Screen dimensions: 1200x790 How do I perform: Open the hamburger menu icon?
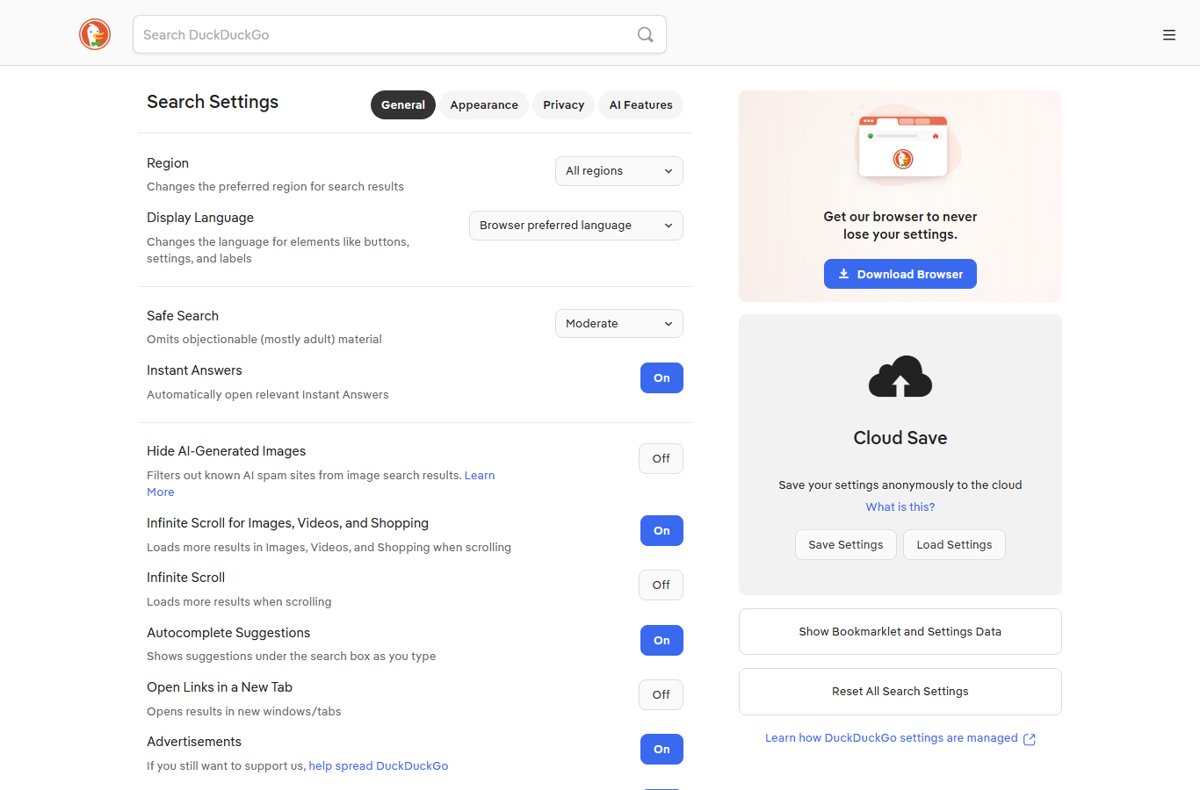pos(1169,35)
